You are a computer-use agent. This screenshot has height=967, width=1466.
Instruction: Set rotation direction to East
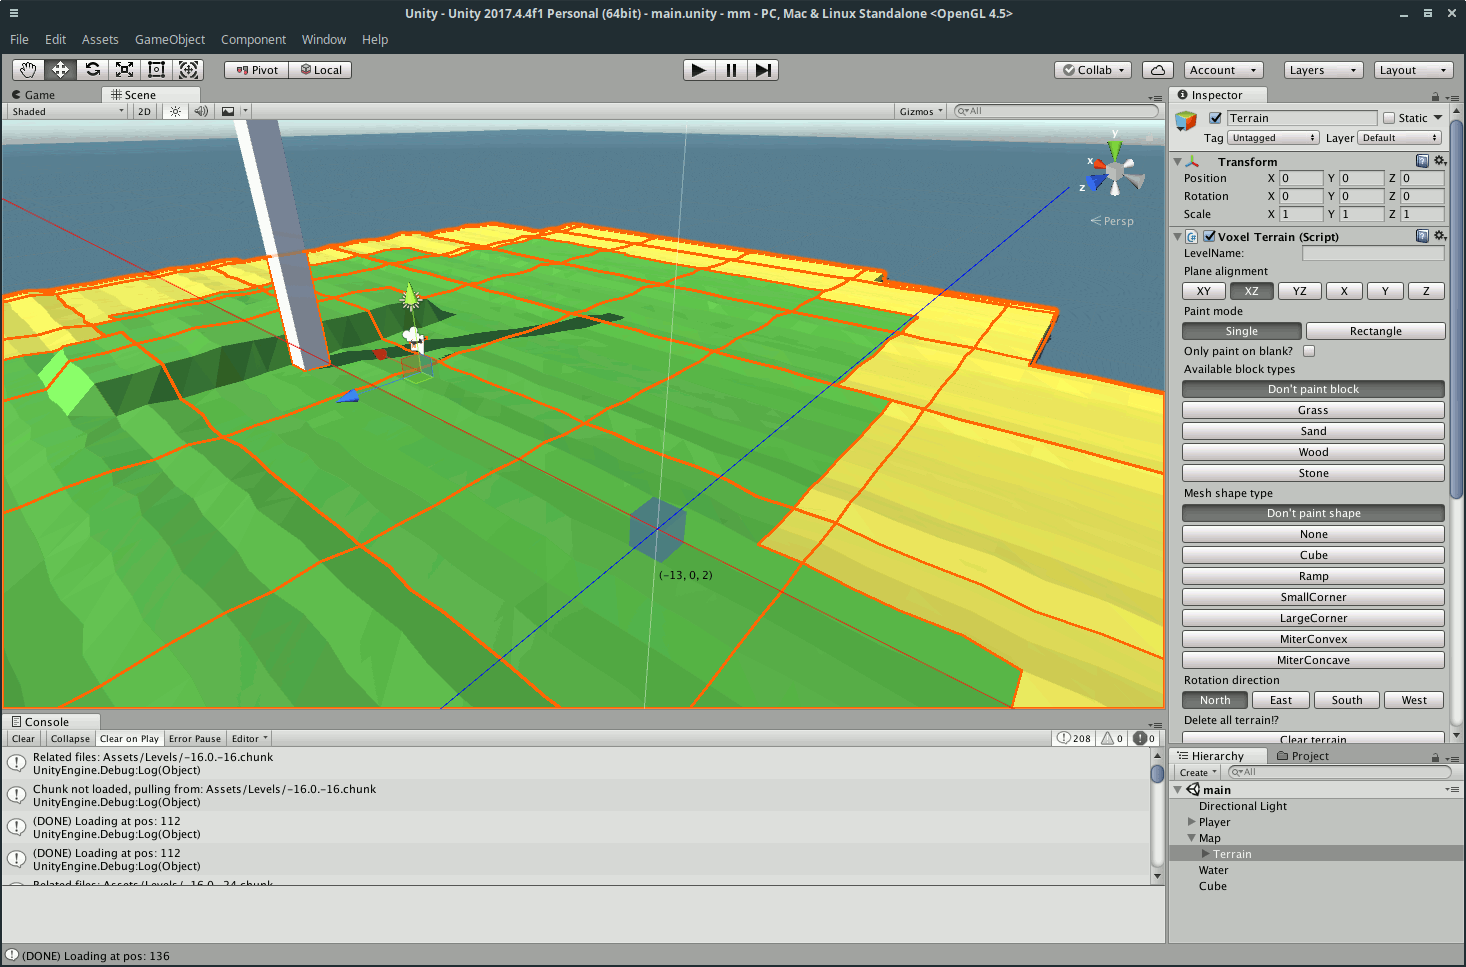pyautogui.click(x=1281, y=700)
